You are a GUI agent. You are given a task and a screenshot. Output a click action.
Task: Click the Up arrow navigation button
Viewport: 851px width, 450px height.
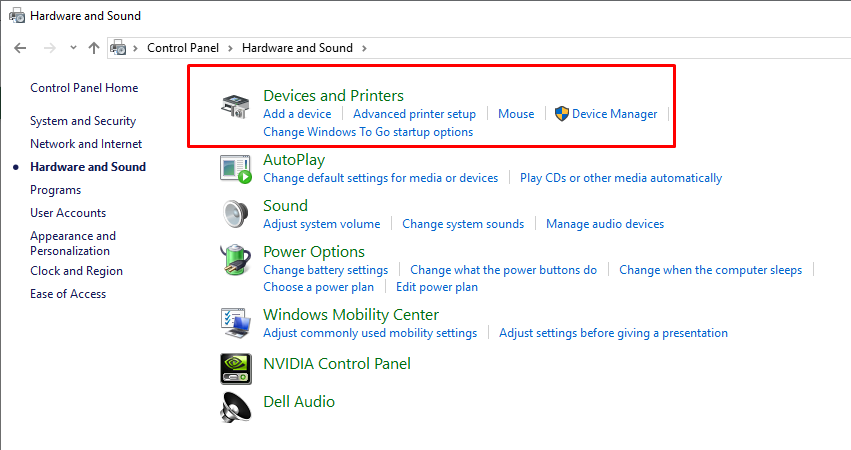[x=94, y=47]
